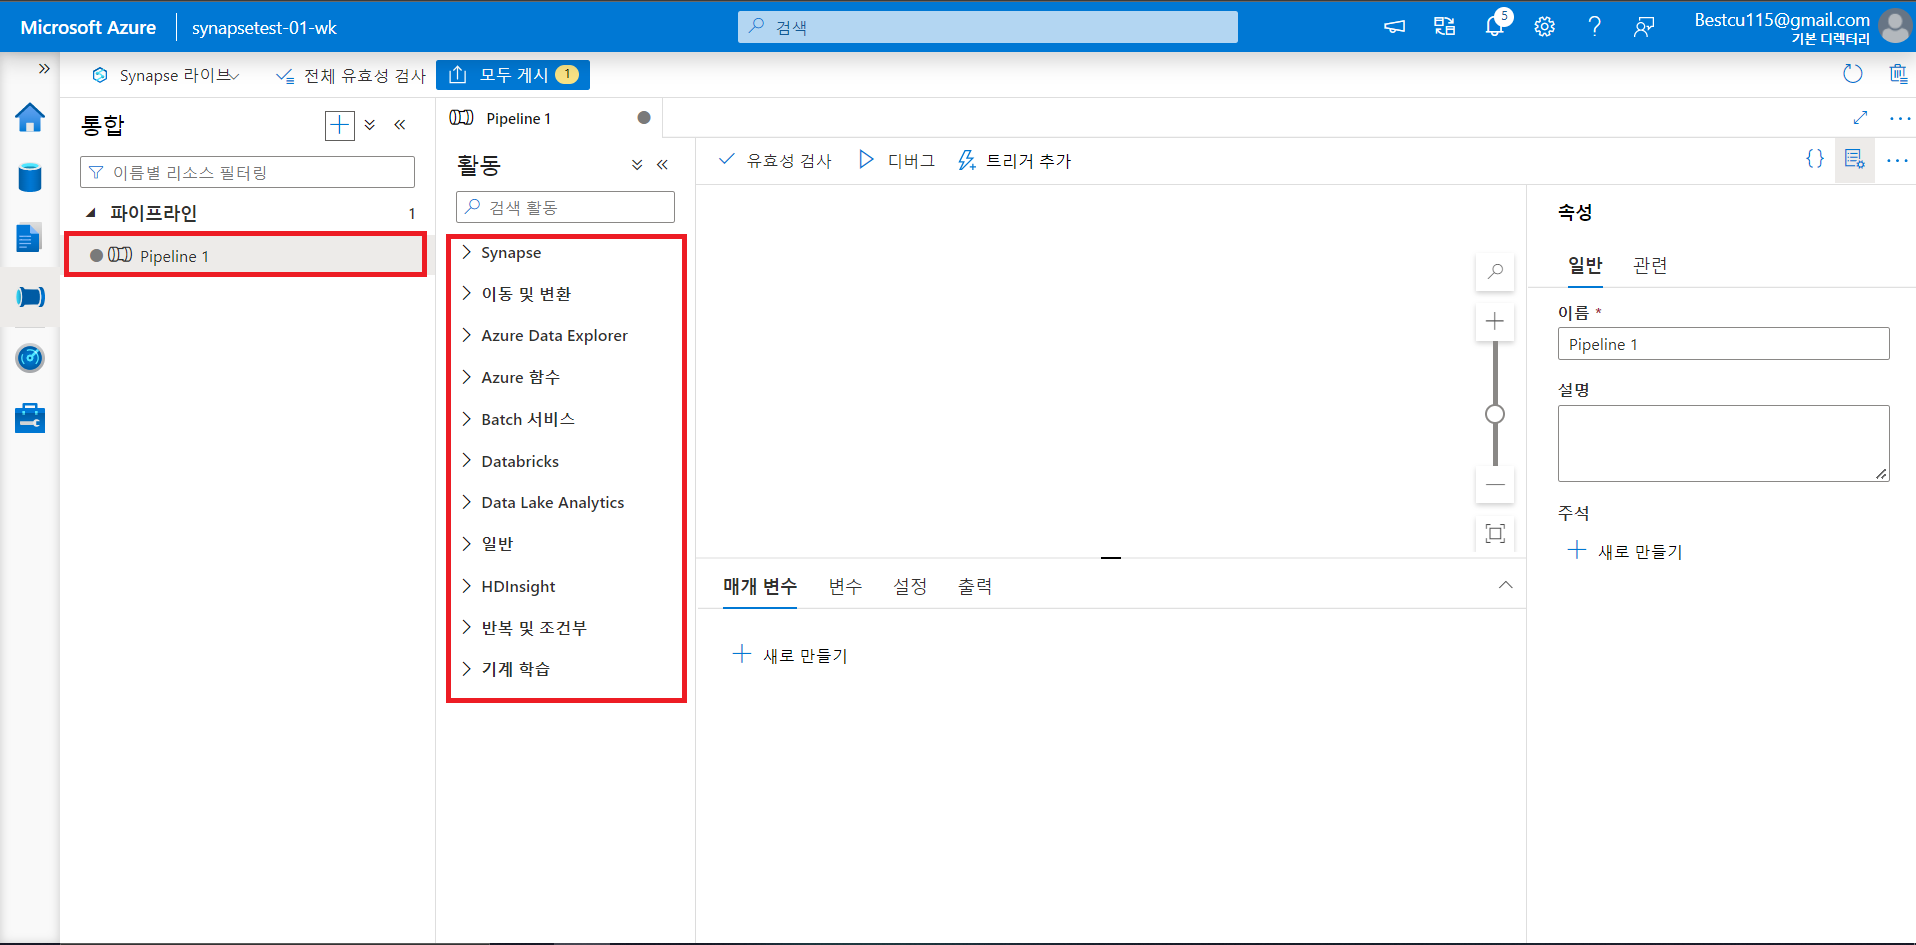Open the Home hub icon
The image size is (1916, 945).
click(30, 118)
